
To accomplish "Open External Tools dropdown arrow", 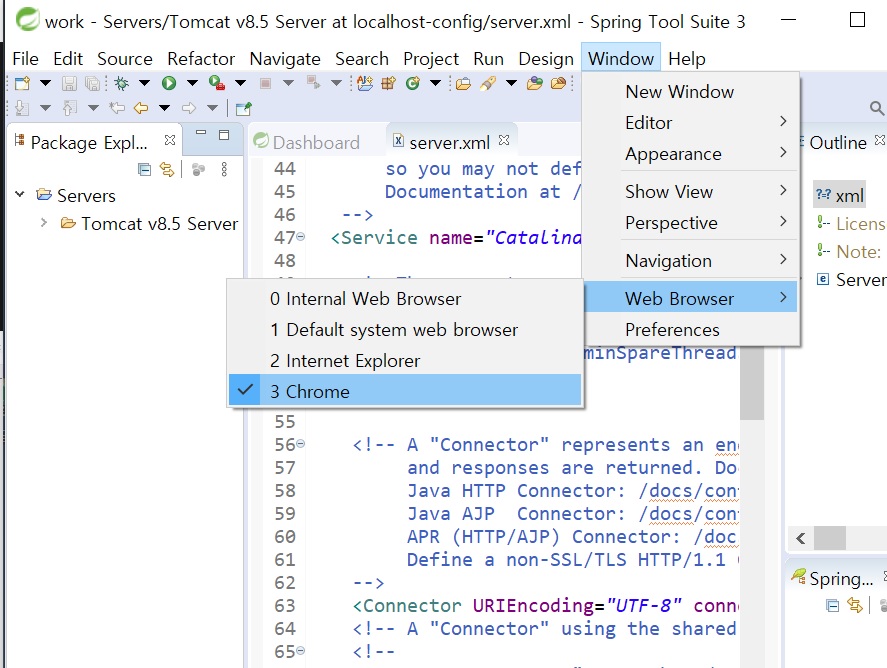I will click(240, 84).
